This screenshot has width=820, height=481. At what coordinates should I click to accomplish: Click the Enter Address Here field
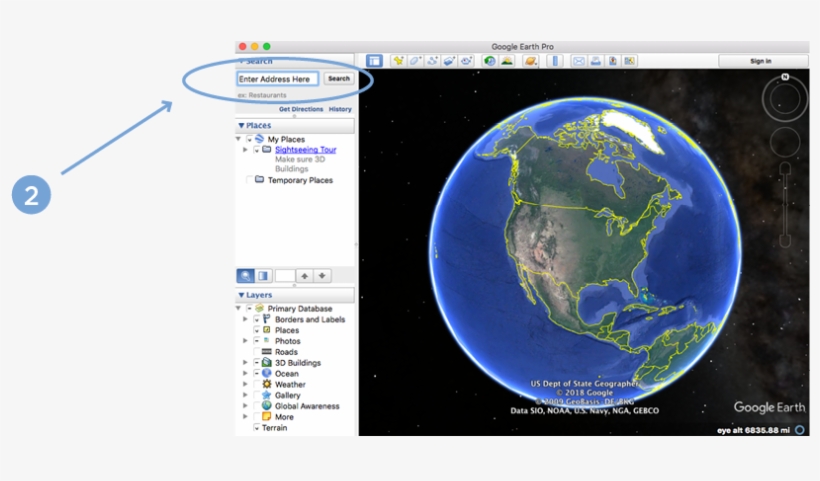click(277, 79)
